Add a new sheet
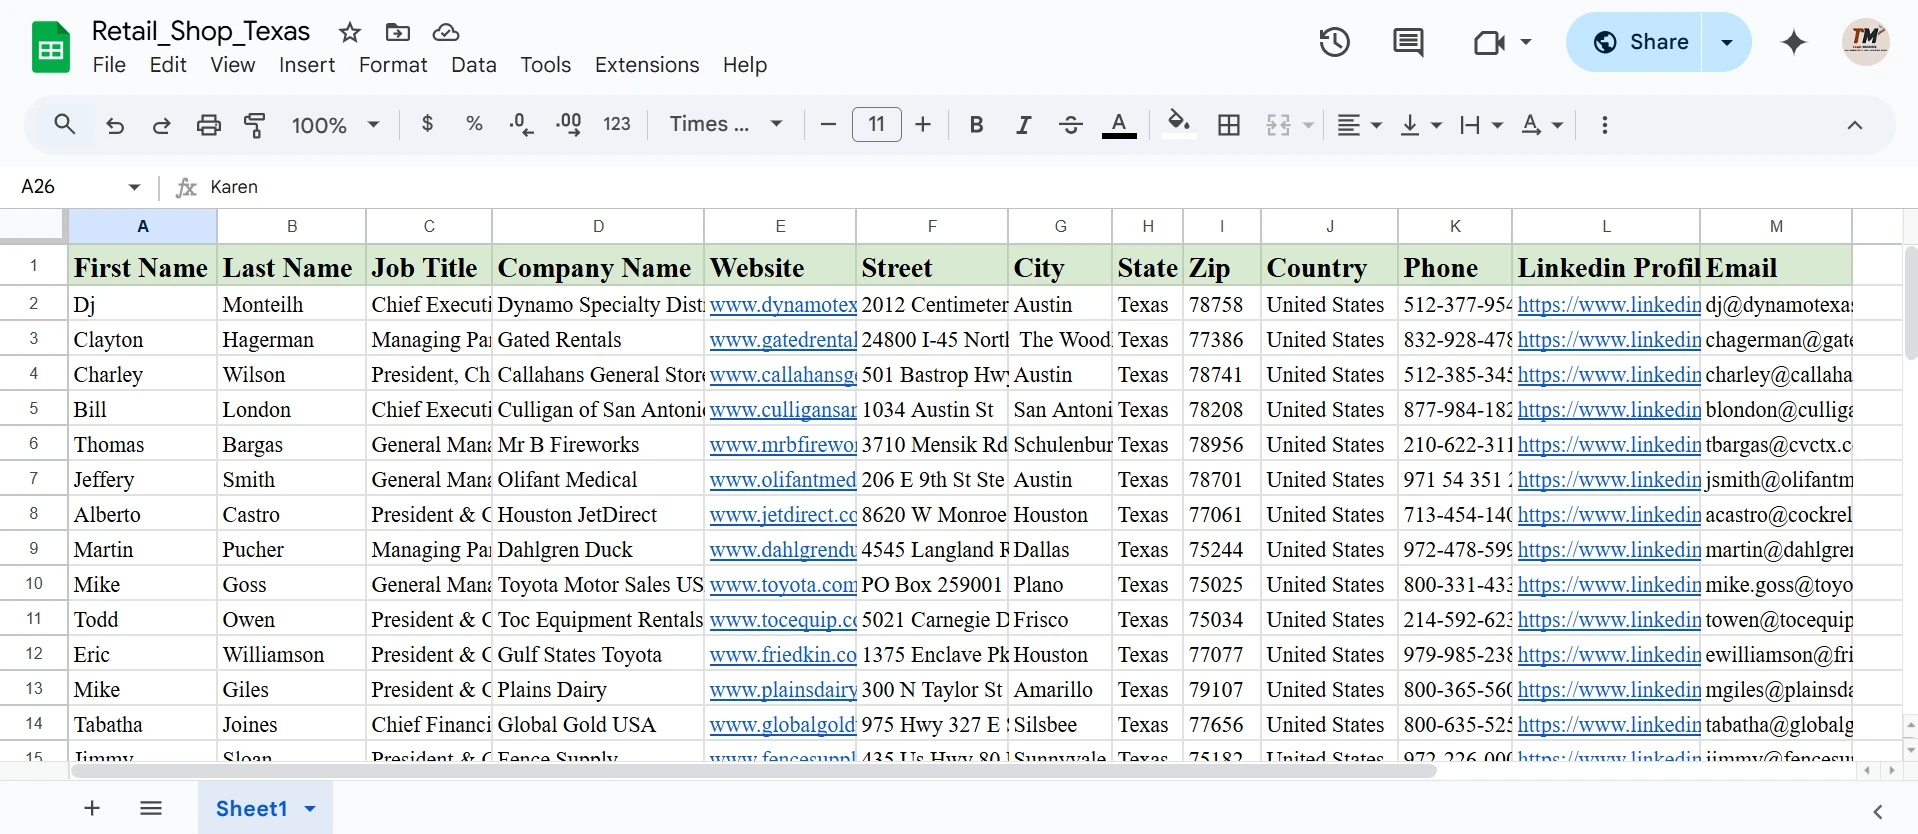The image size is (1918, 834). pos(92,808)
